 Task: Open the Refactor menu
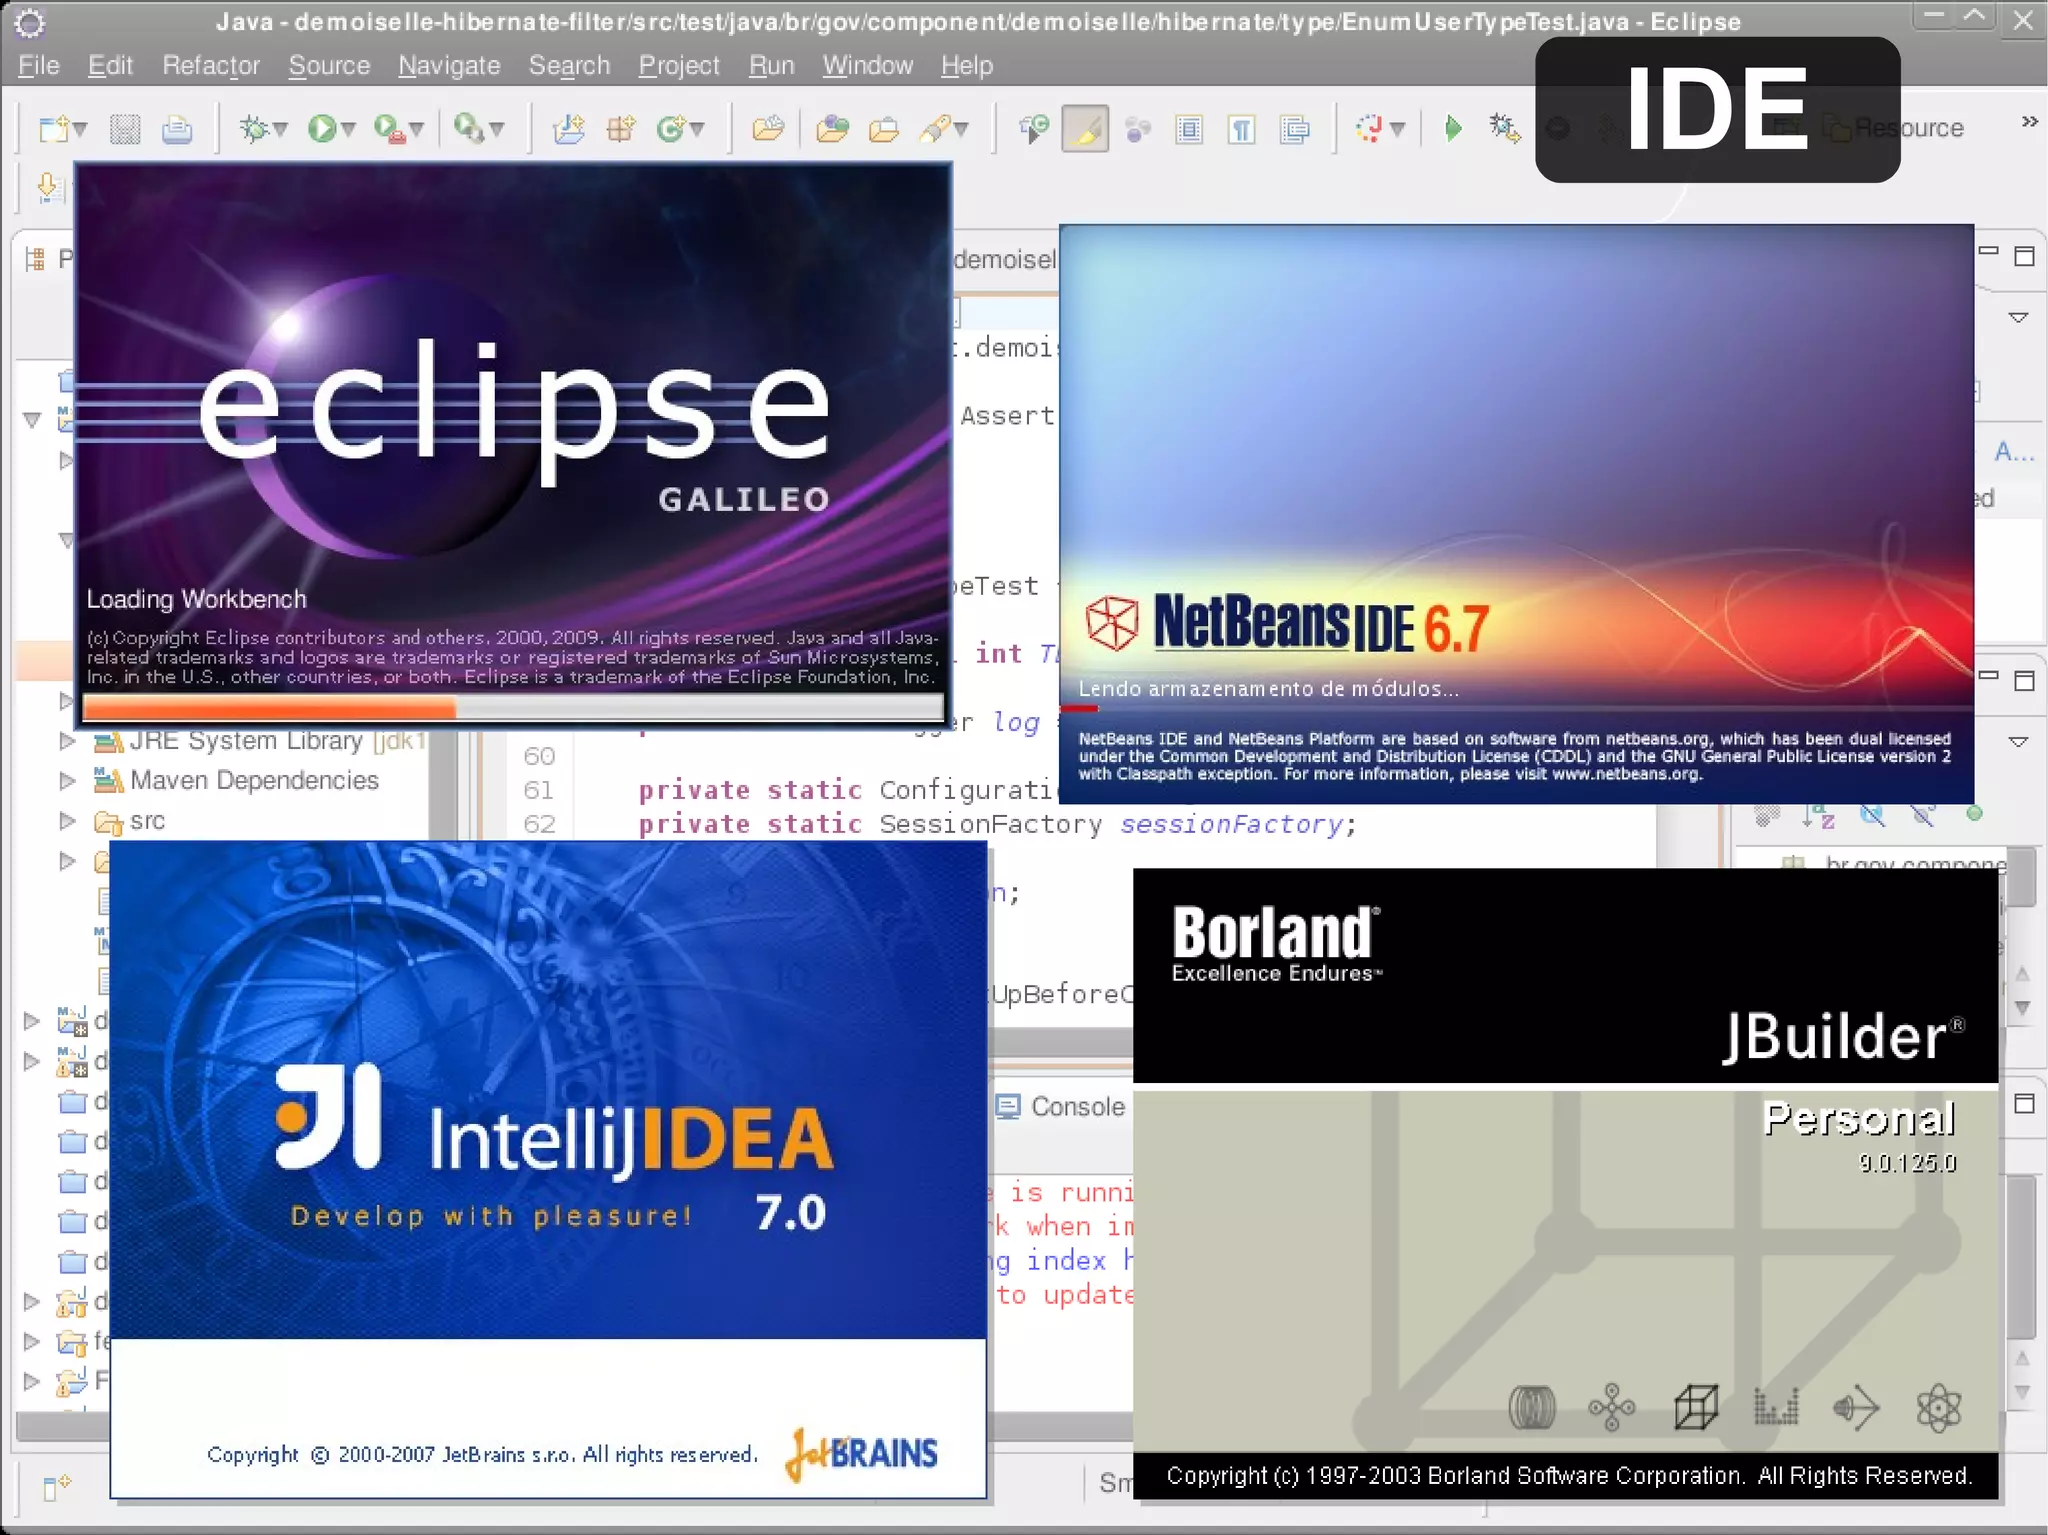pos(210,65)
